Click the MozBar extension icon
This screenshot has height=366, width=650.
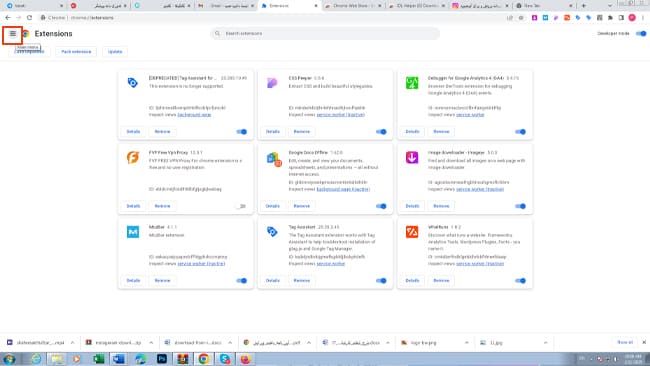133,232
